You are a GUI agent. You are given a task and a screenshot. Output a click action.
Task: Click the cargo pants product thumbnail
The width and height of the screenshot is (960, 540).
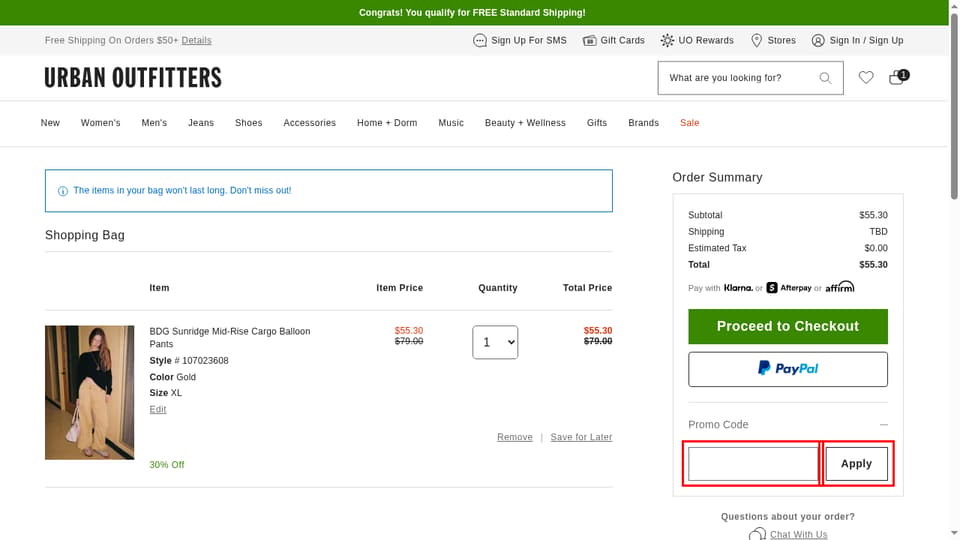(x=89, y=392)
